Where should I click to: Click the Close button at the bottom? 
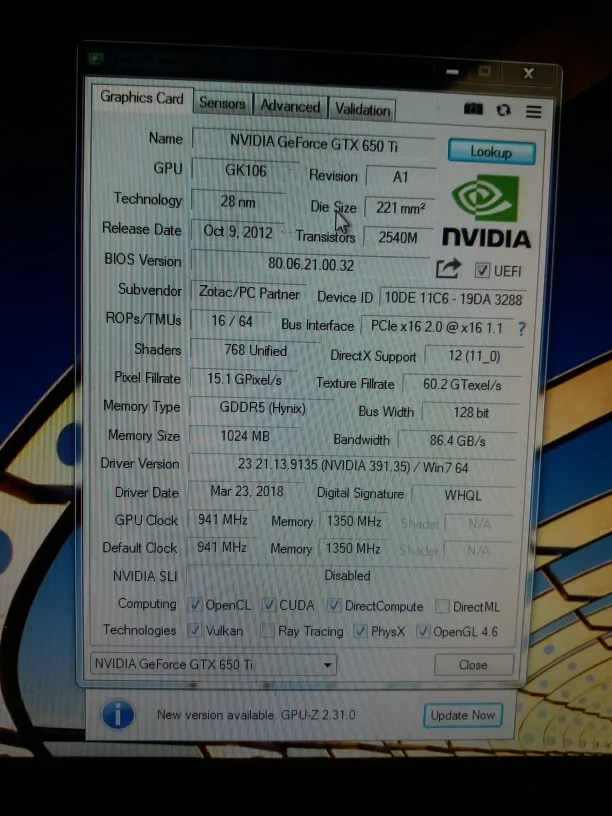point(473,665)
